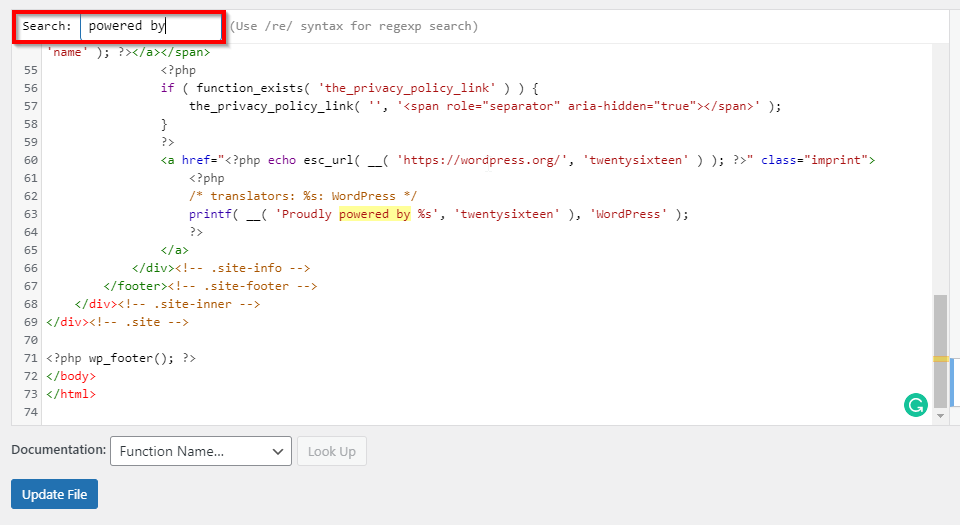The height and width of the screenshot is (525, 960).
Task: Click the Look Up button
Action: [x=332, y=451]
